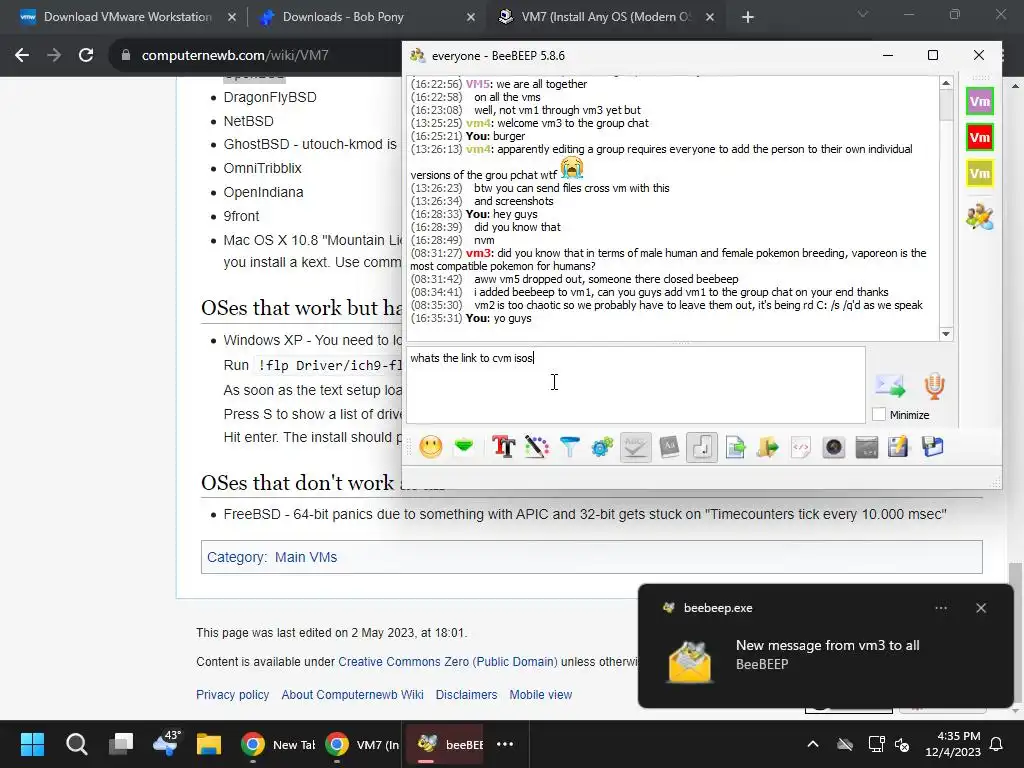Go back in the browser
The width and height of the screenshot is (1024, 768).
(x=22, y=55)
